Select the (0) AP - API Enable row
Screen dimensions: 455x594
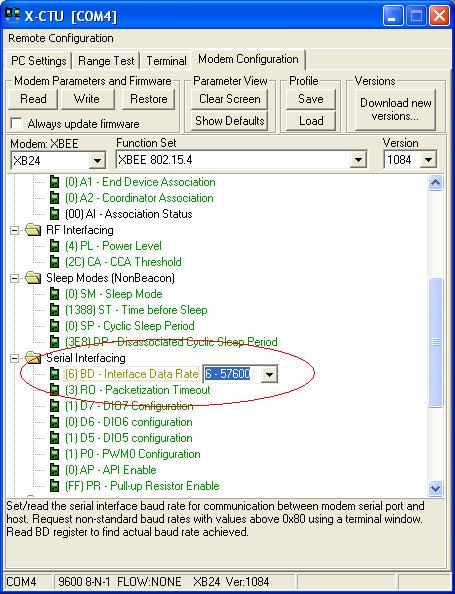(111, 470)
